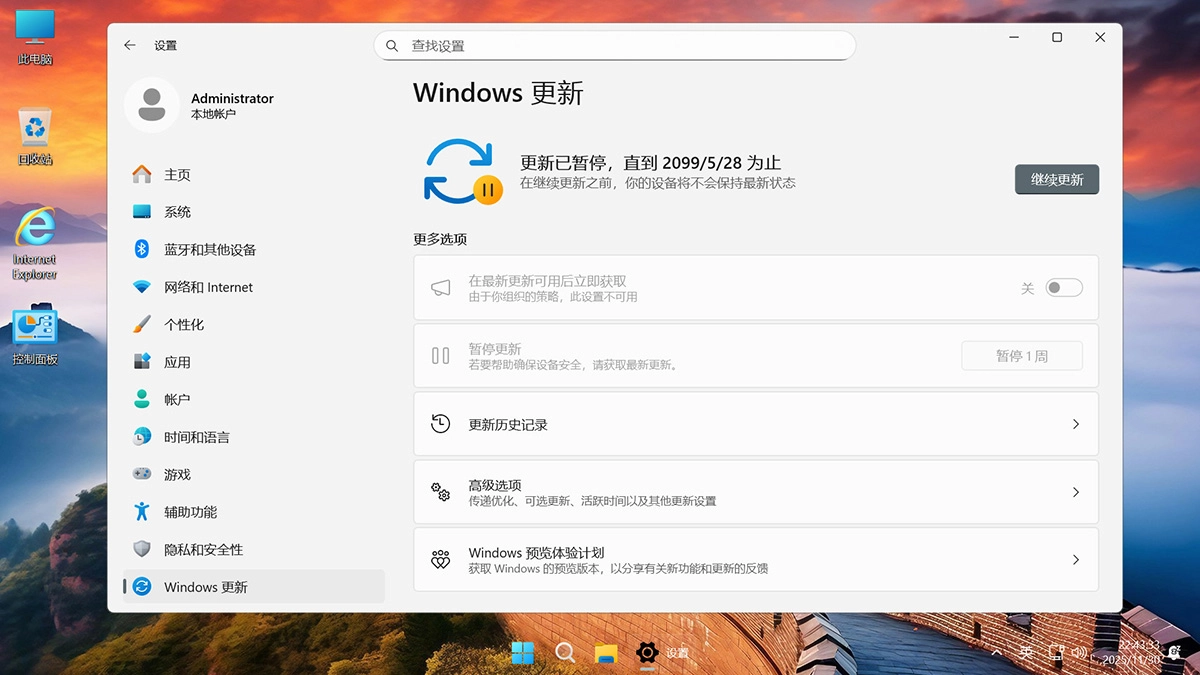The height and width of the screenshot is (675, 1200).
Task: Click the 继续更新 button
Action: click(1056, 179)
